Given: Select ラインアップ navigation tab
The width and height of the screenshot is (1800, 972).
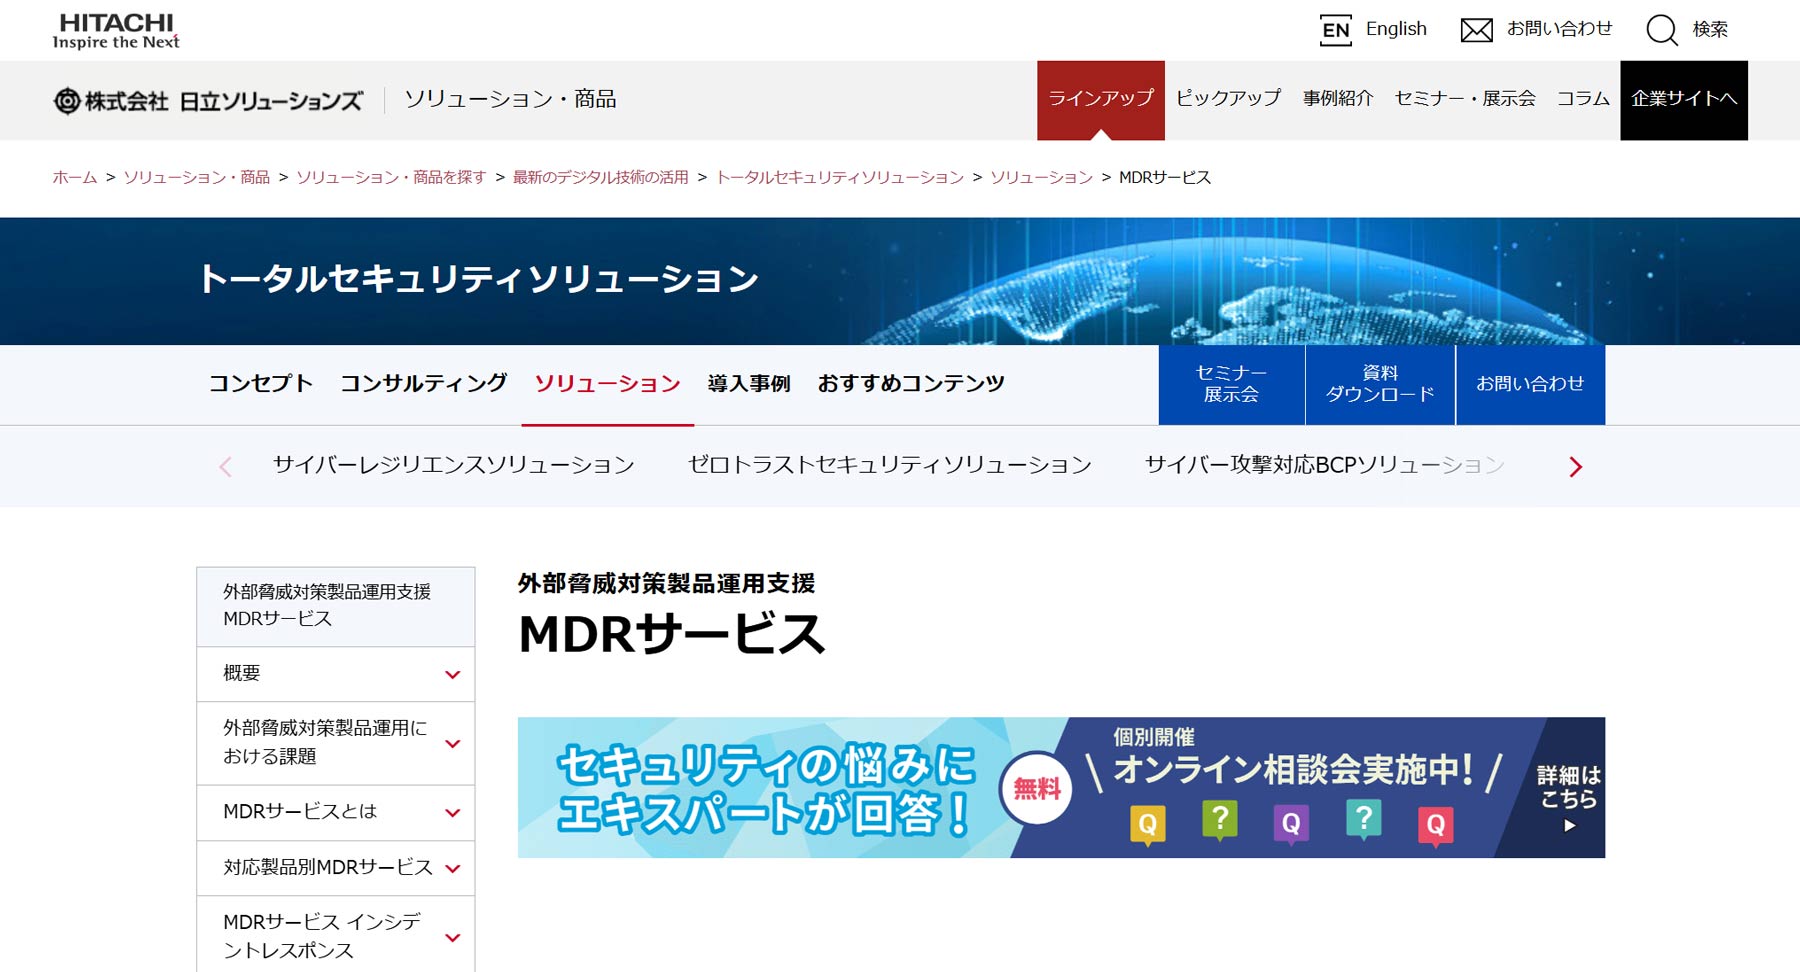Looking at the screenshot, I should tap(1101, 100).
